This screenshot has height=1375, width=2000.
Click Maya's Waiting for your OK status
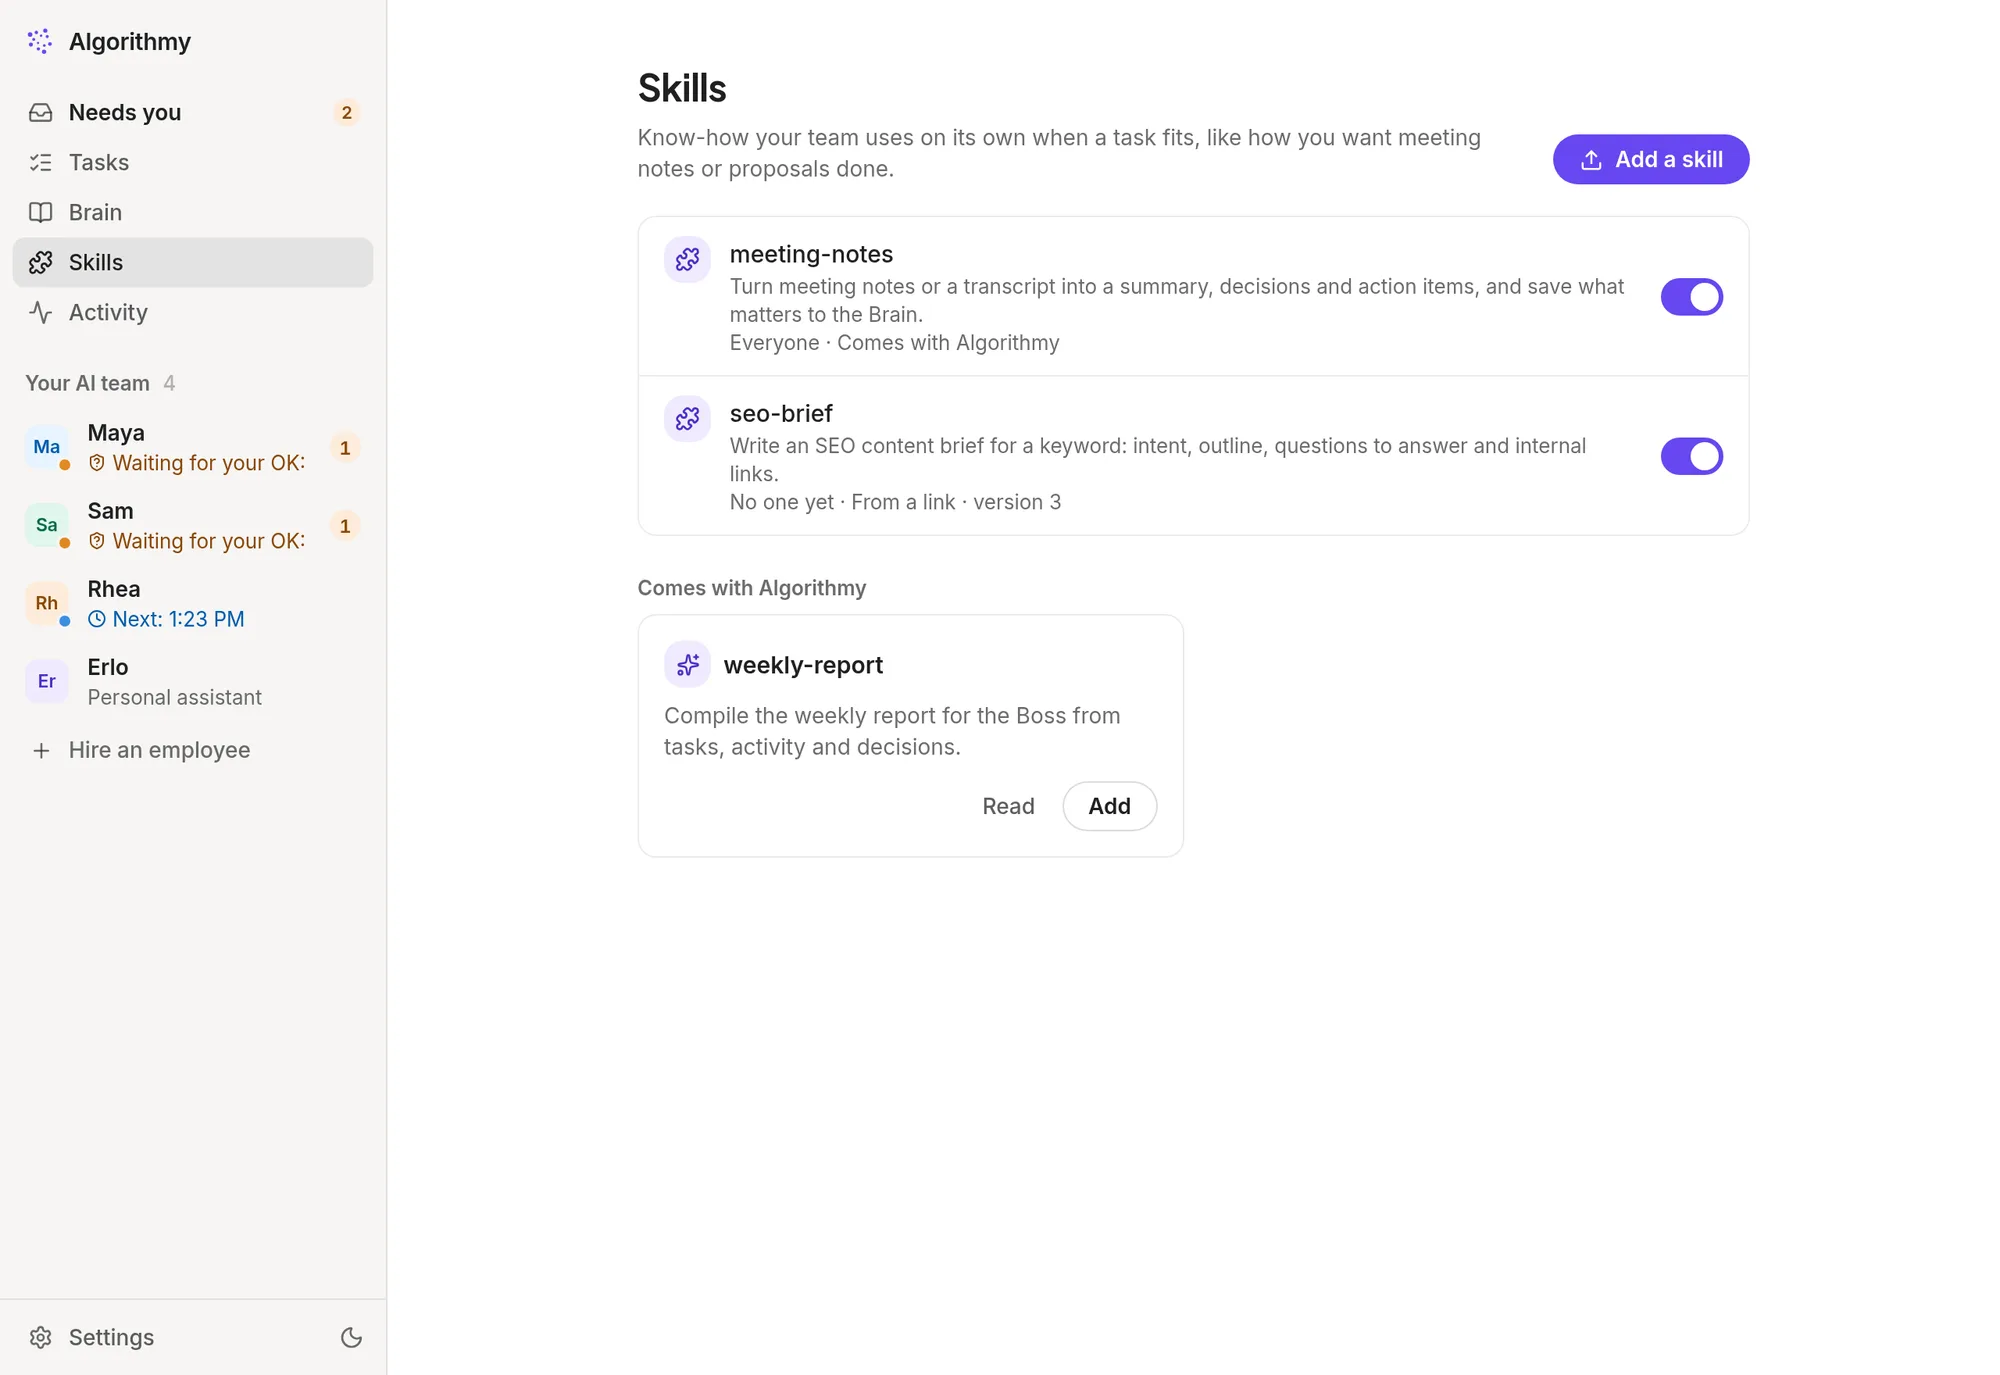coord(197,463)
